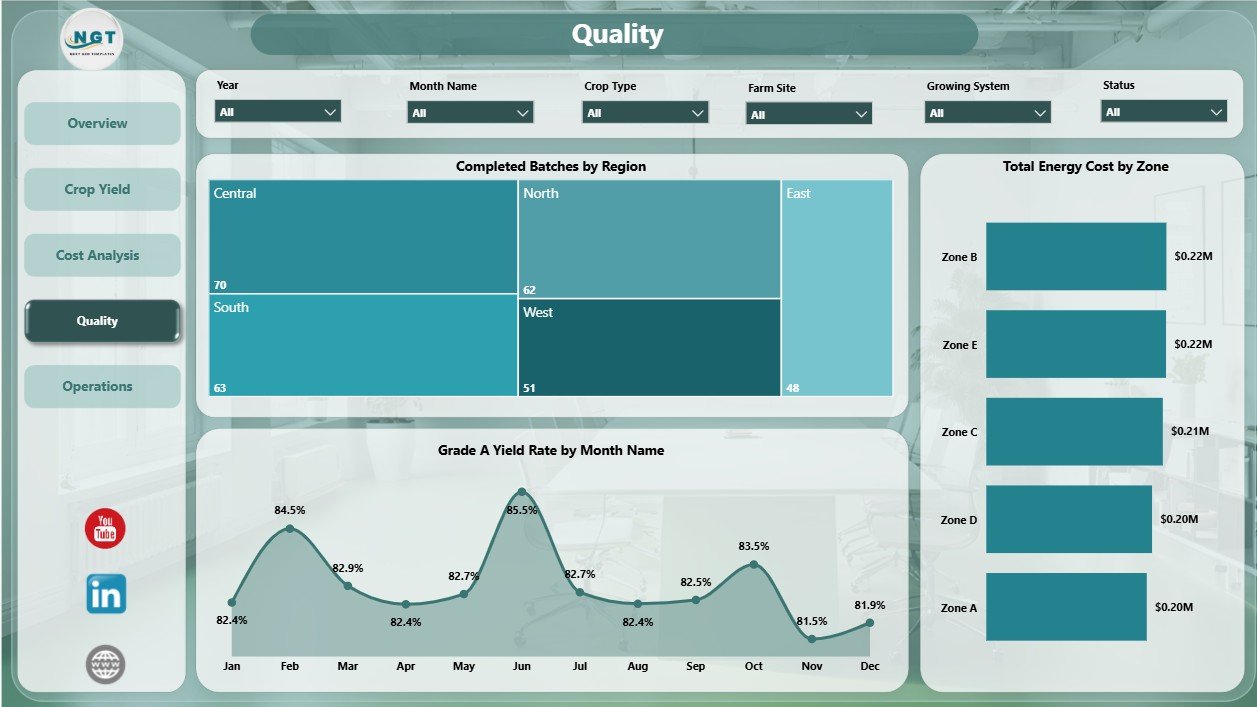Click the Apr data point on line chart
This screenshot has width=1257, height=707.
[406, 604]
